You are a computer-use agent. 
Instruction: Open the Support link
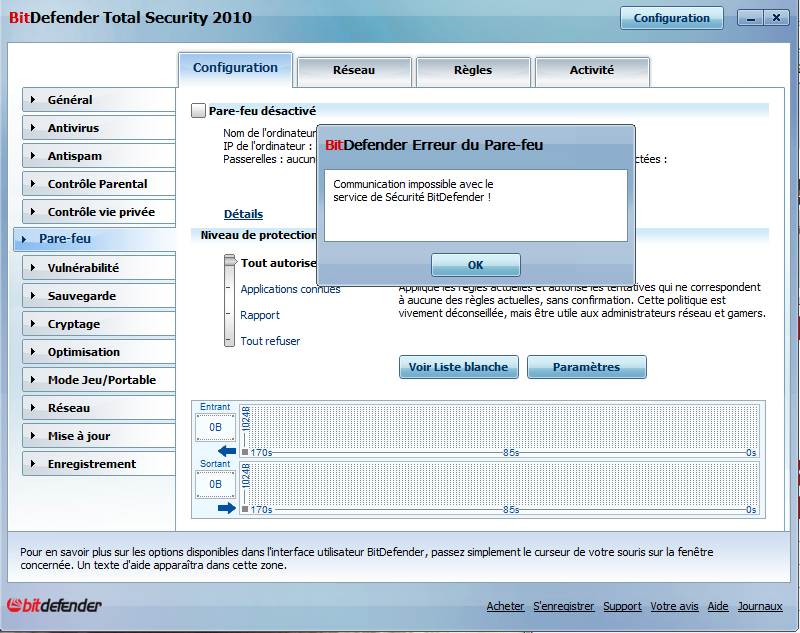(622, 606)
